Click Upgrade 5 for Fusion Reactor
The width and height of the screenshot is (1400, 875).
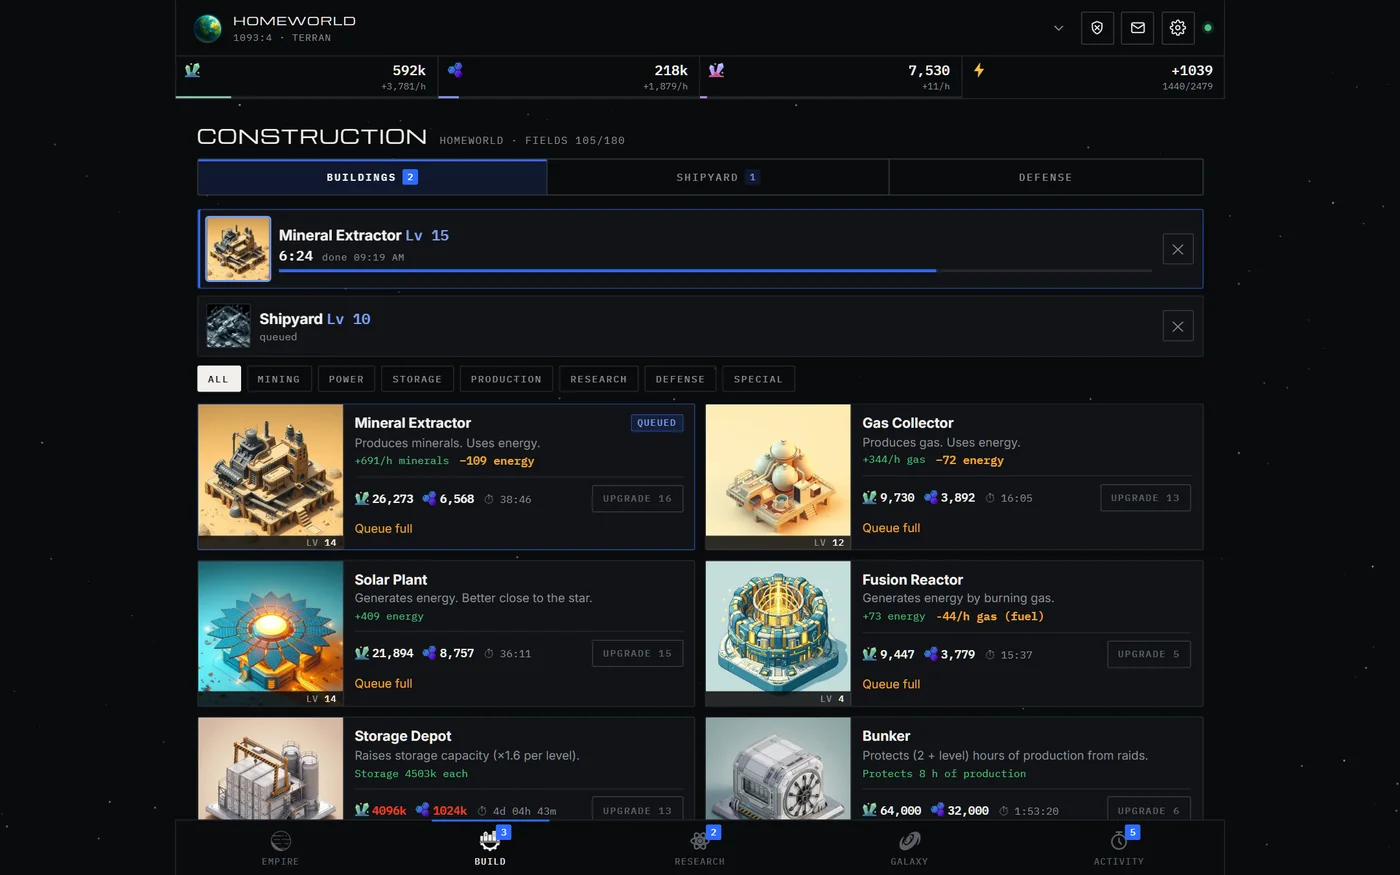point(1149,654)
